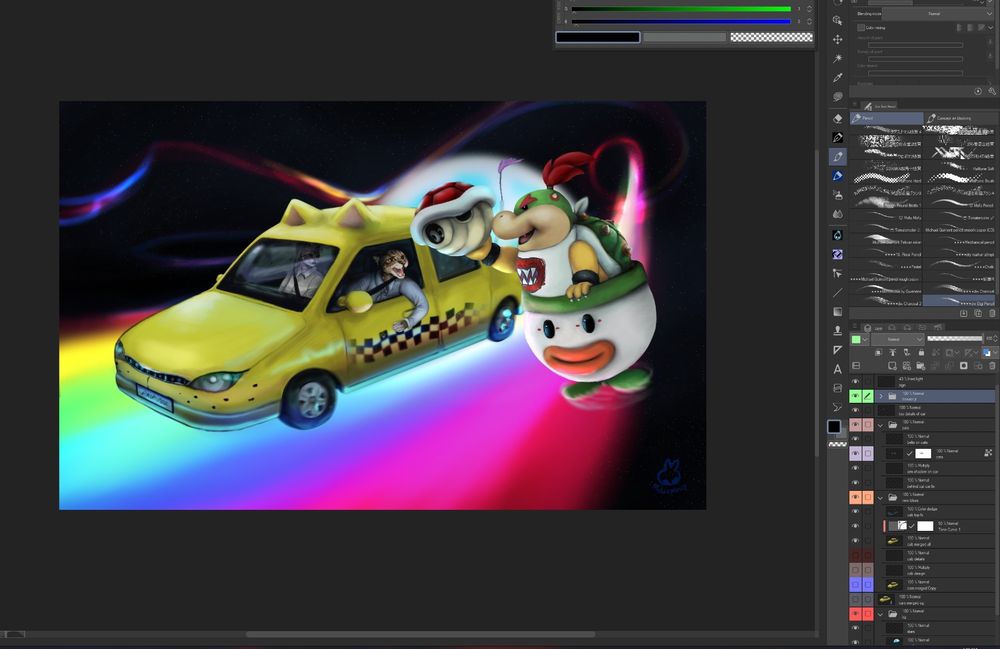1000x649 pixels.
Task: Select the Charcoal 2 brush preset
Action: point(886,302)
